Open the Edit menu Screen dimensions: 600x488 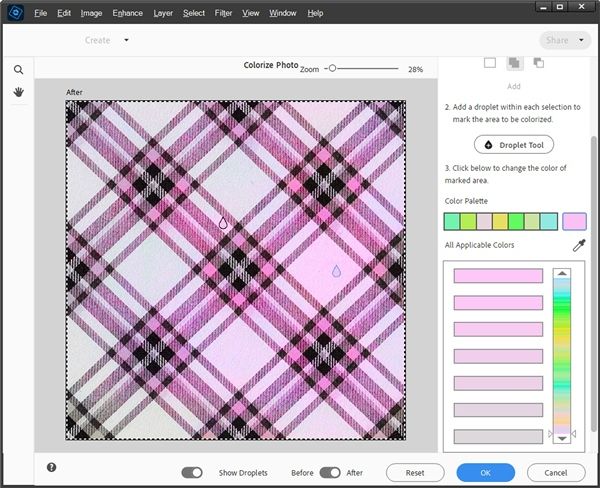[64, 13]
